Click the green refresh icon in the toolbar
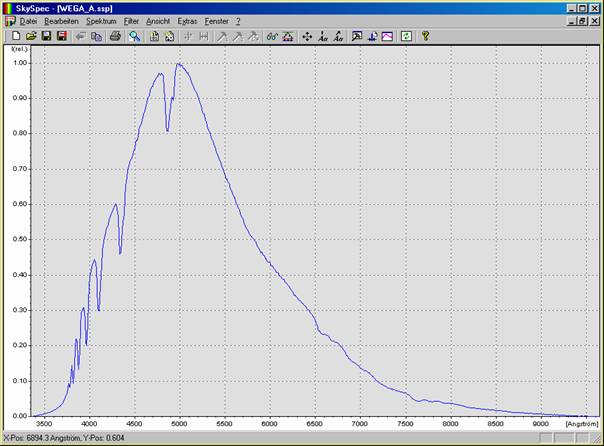Viewport: 604px width, 446px height. click(405, 36)
